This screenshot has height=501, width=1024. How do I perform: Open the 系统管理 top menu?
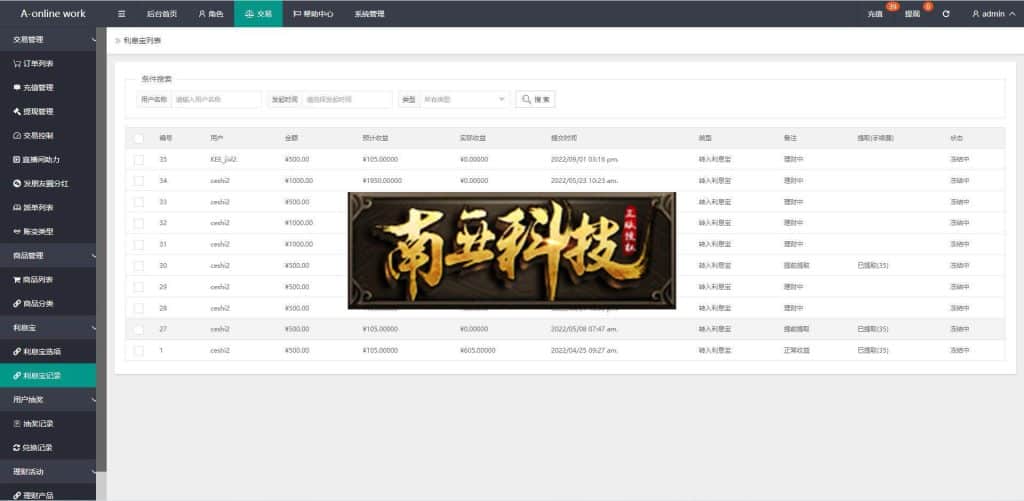369,14
